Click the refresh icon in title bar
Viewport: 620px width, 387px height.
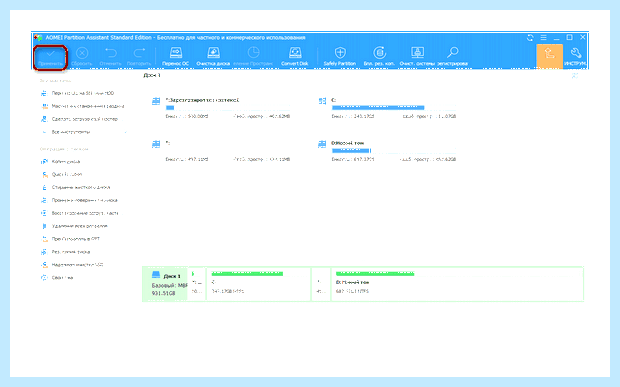(x=530, y=38)
